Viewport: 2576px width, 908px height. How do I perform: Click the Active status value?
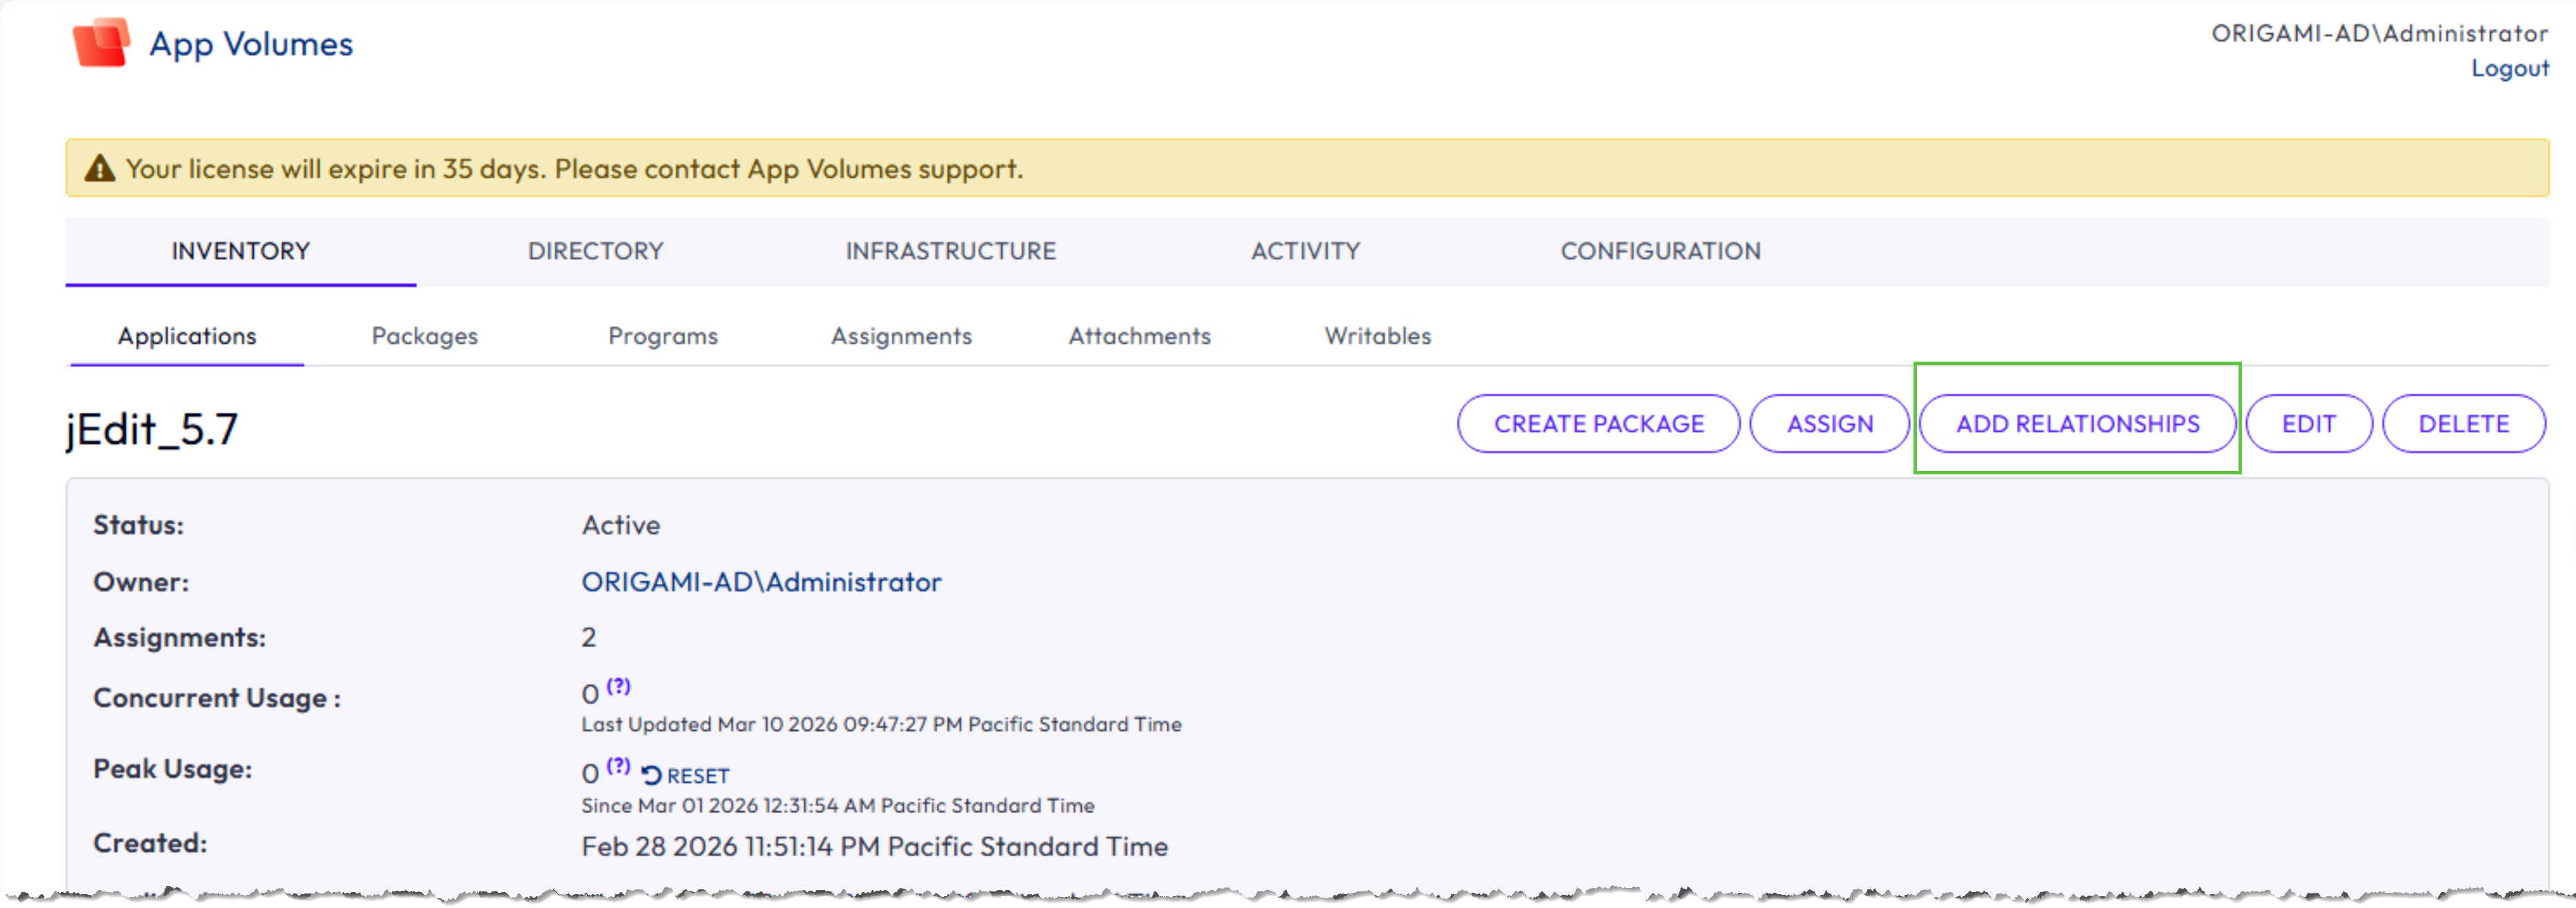pos(621,525)
